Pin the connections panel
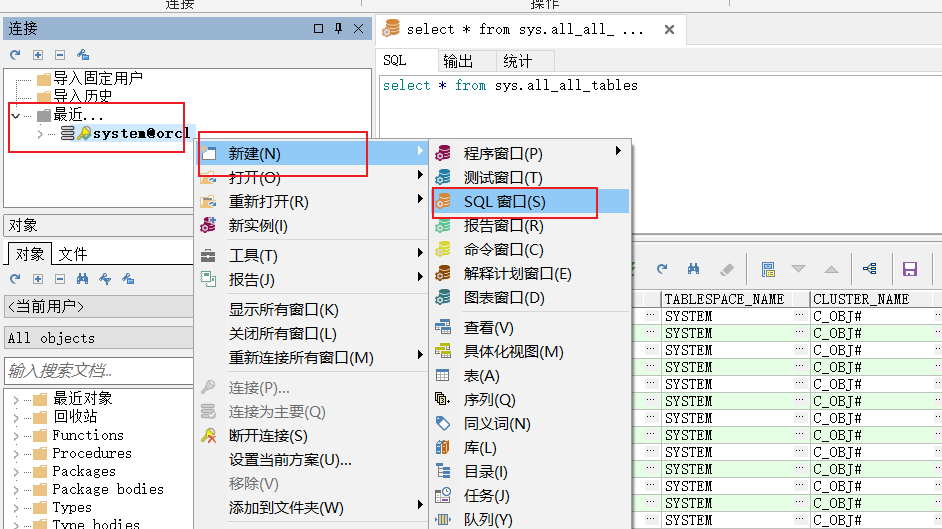The width and height of the screenshot is (942, 529). 338,28
